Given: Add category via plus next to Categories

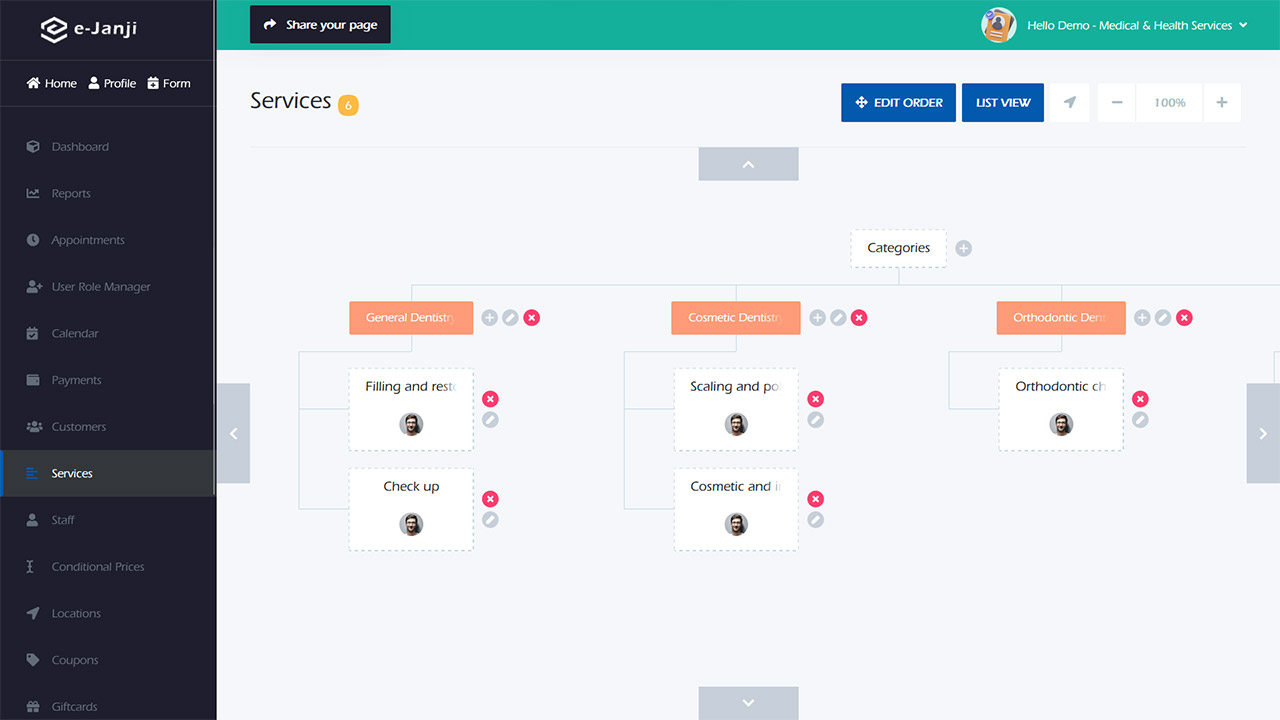Looking at the screenshot, I should [x=963, y=248].
